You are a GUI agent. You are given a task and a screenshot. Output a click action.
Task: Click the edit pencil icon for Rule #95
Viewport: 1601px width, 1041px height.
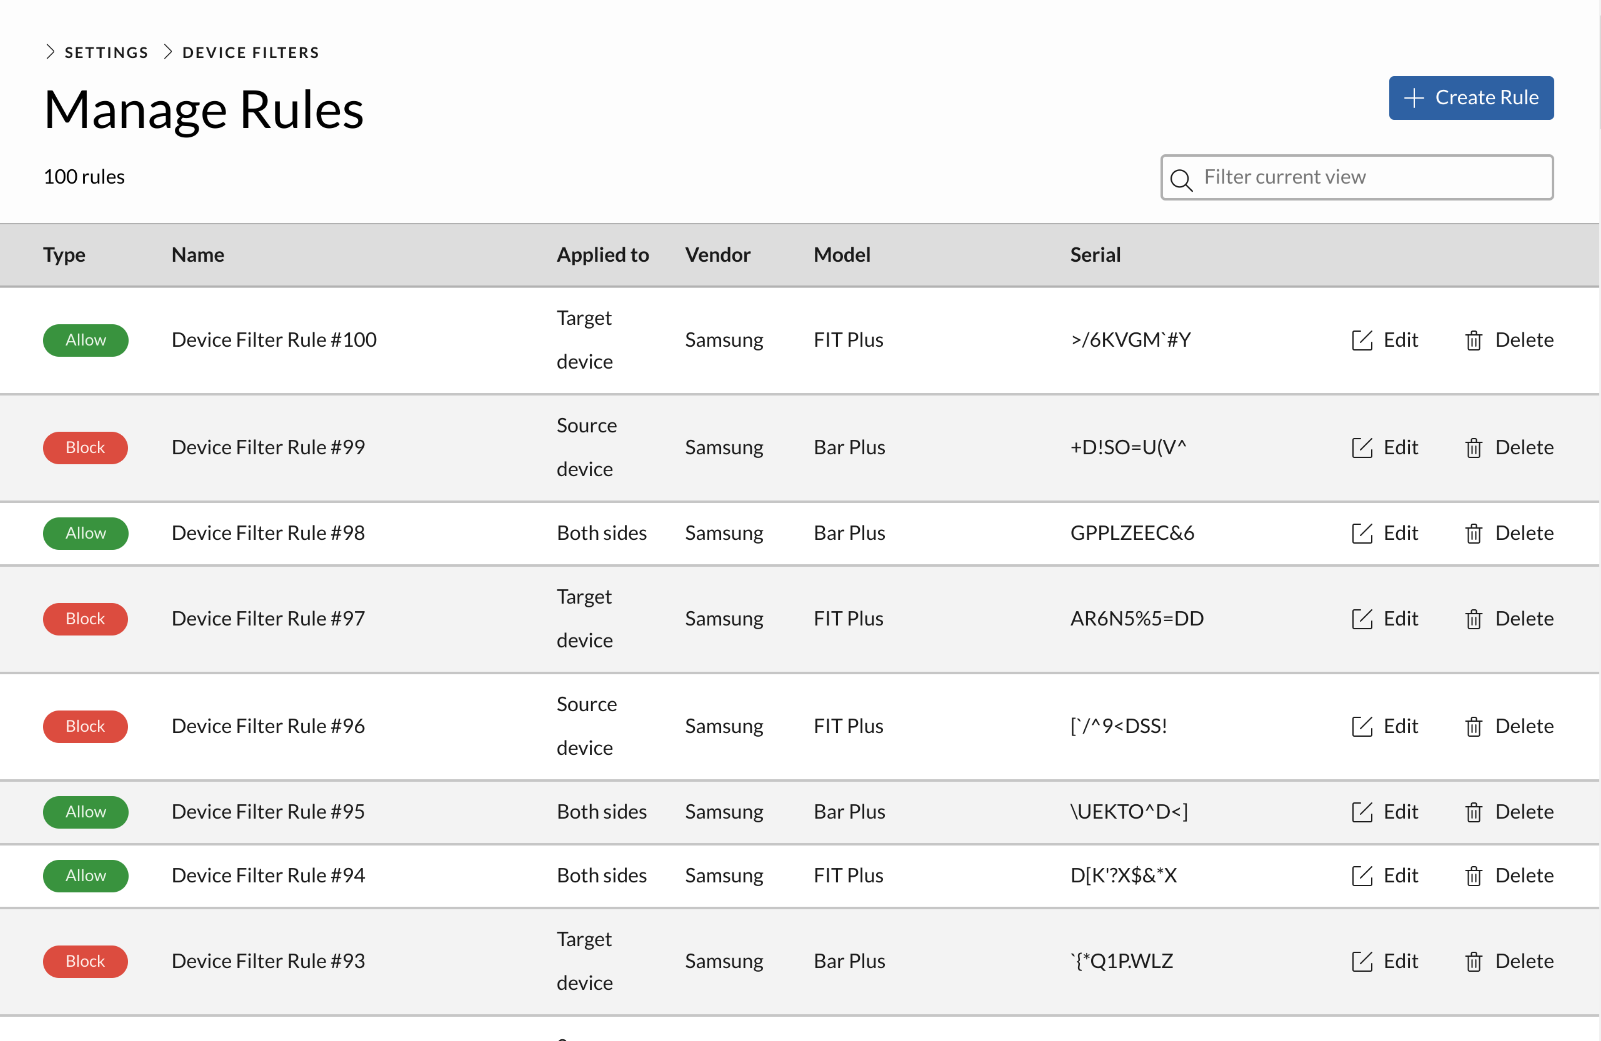click(1362, 812)
